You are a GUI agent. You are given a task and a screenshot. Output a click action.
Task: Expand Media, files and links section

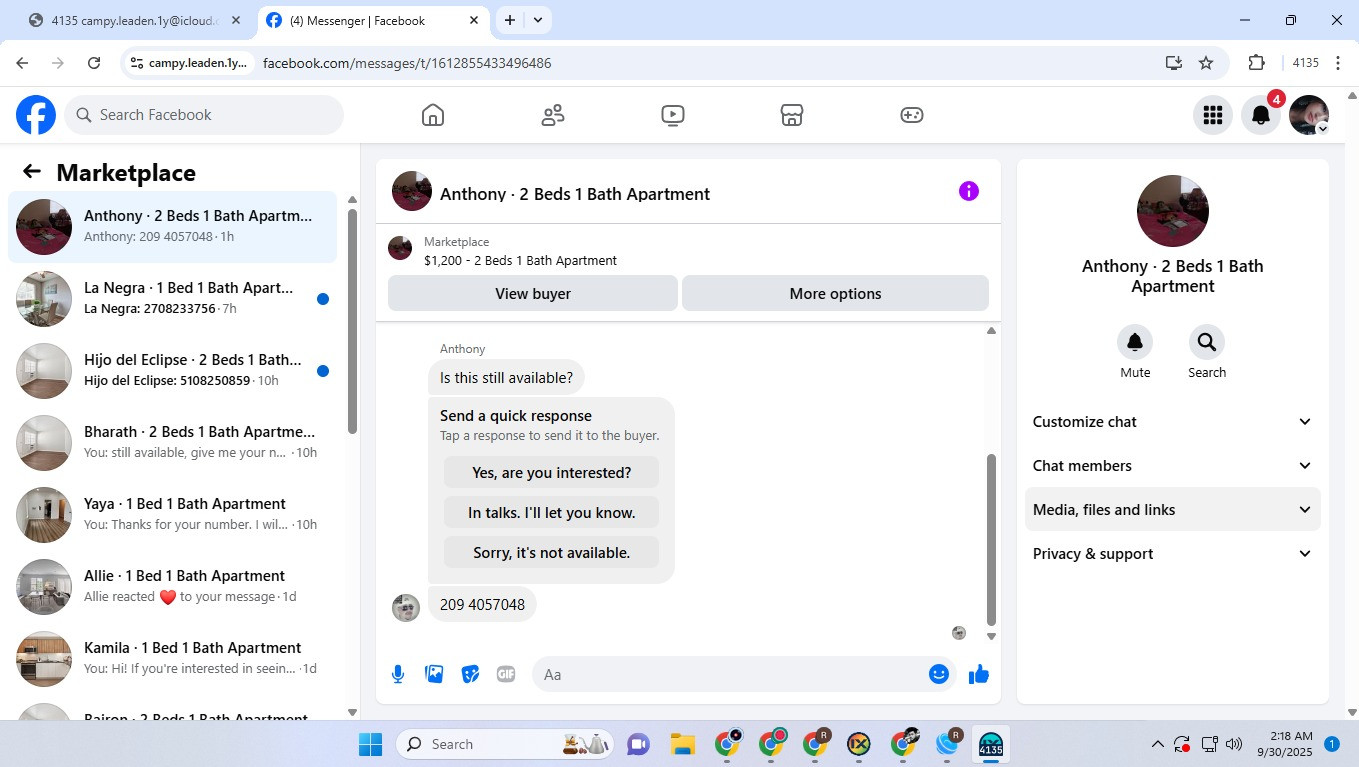pos(1173,510)
